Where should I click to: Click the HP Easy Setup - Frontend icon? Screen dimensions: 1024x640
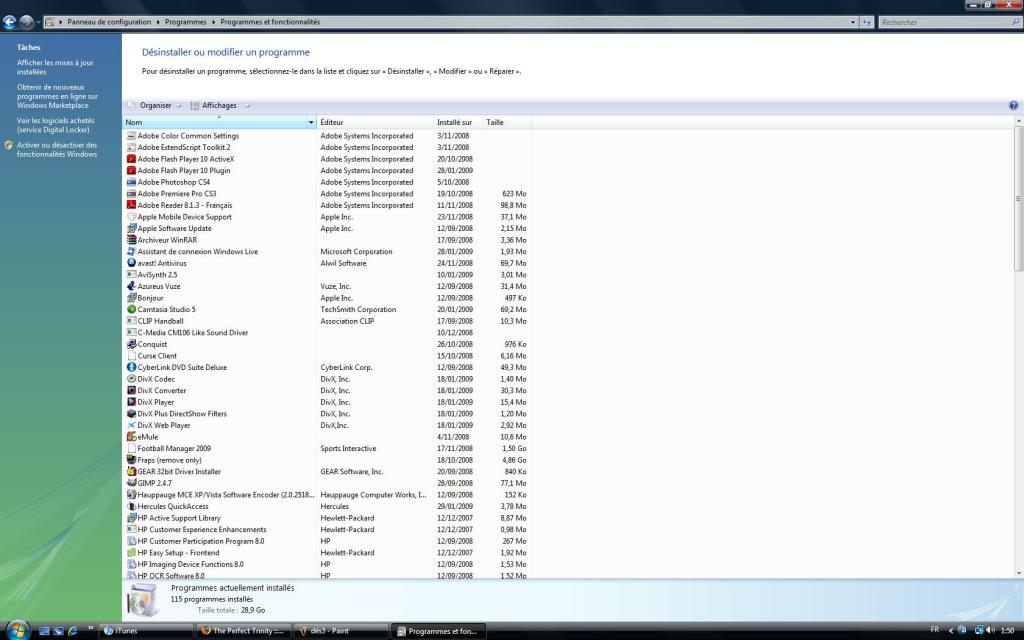(131, 552)
